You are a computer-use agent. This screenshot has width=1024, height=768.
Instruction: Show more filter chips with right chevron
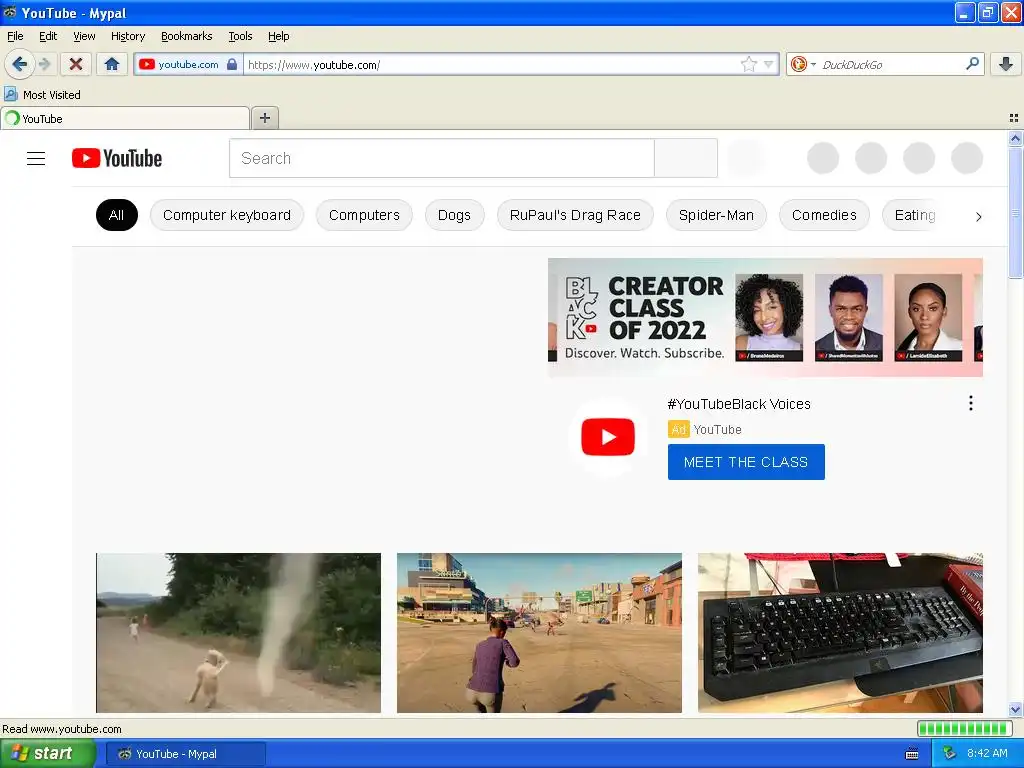978,216
